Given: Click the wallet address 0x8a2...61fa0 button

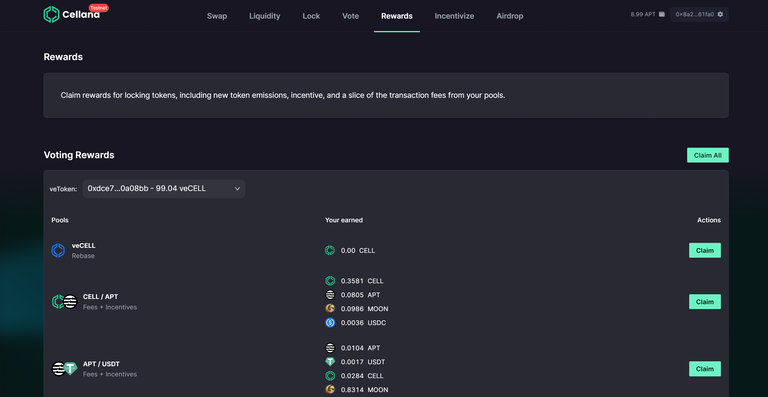Looking at the screenshot, I should point(699,14).
